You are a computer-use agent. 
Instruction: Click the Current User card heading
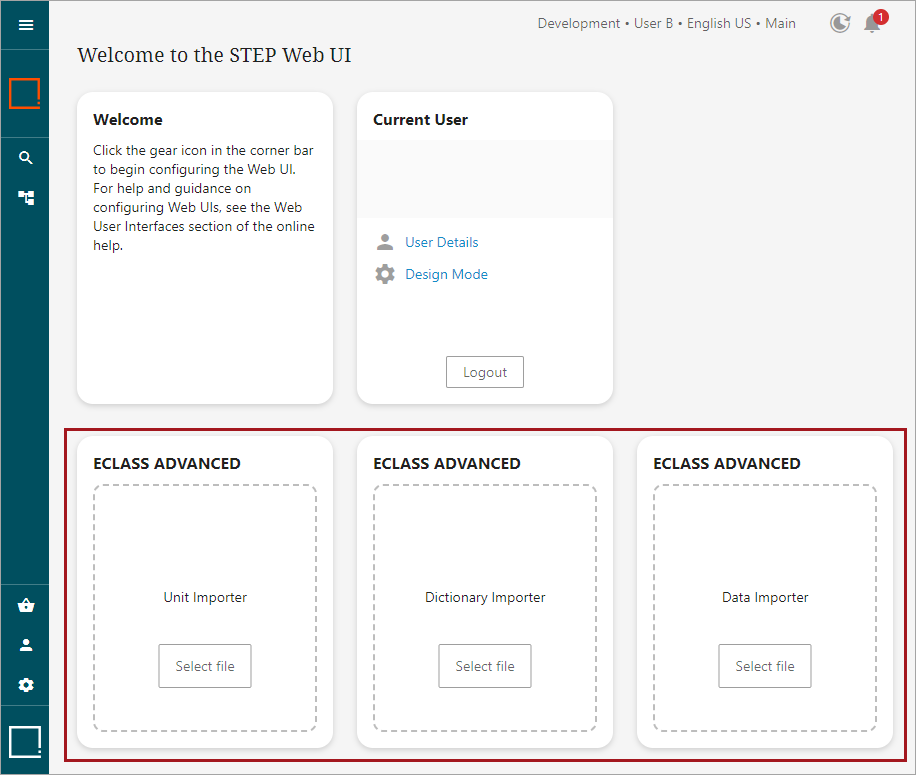tap(421, 120)
